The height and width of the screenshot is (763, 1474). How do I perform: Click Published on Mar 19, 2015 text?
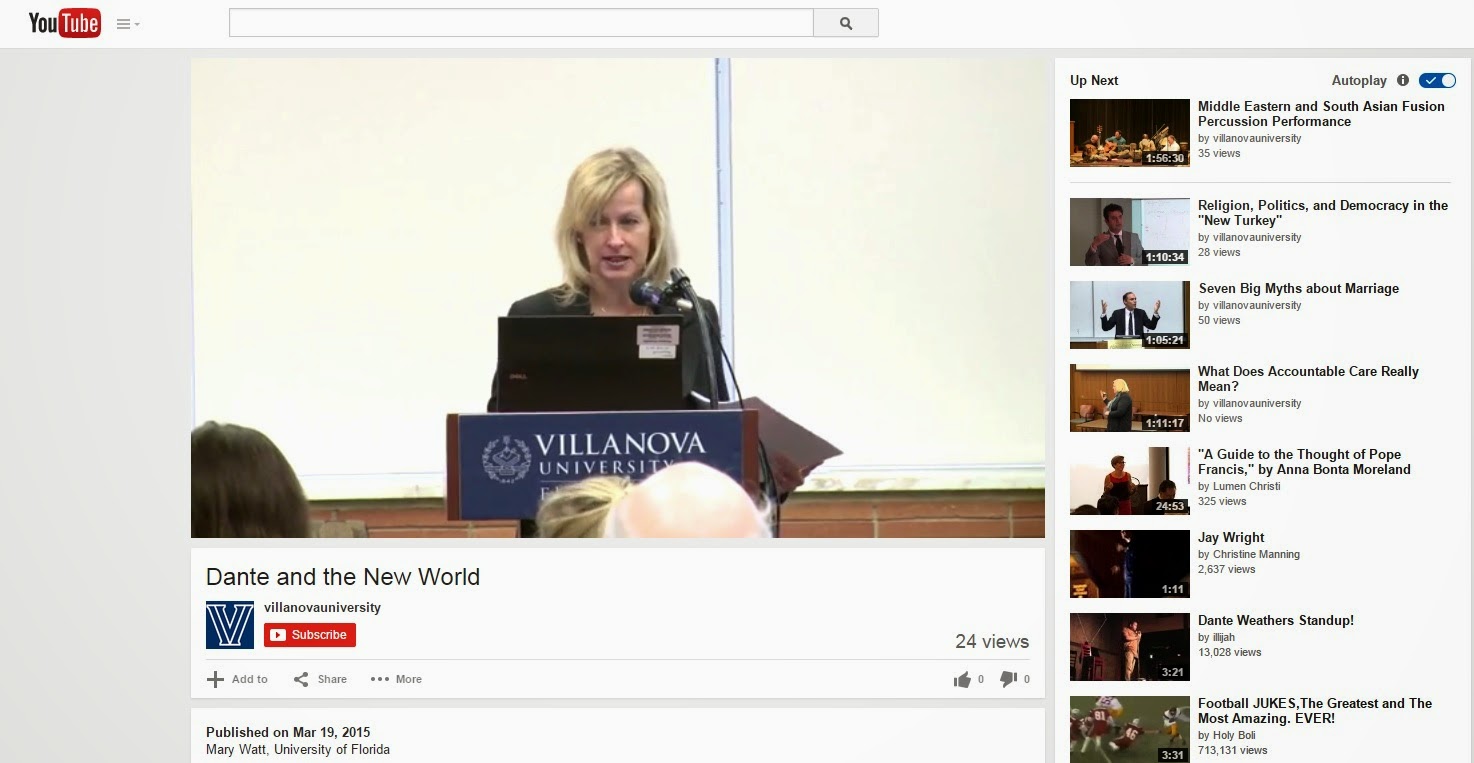[x=288, y=732]
